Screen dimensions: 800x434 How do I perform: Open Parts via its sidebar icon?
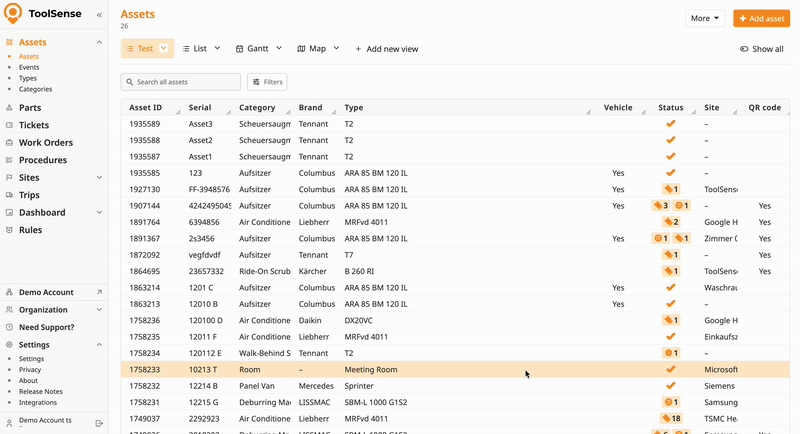(9, 107)
